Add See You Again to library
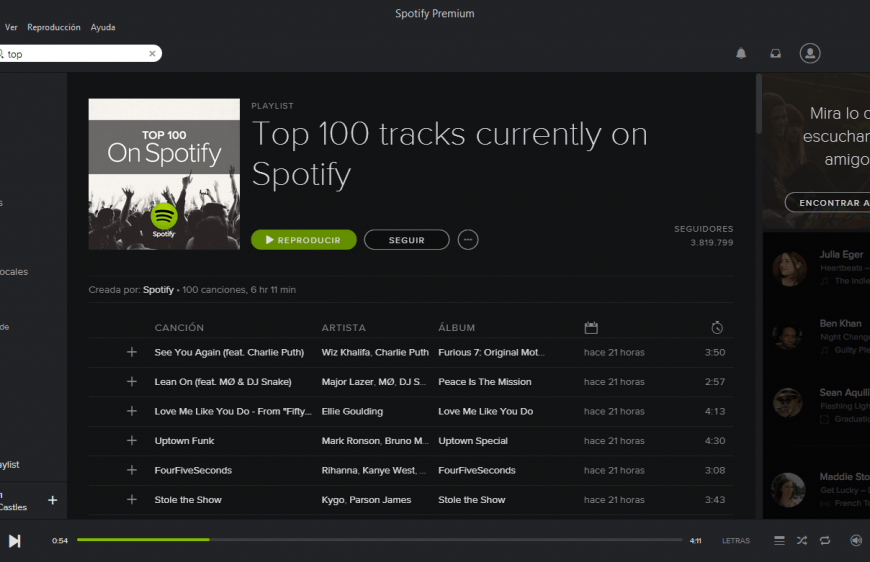 point(131,352)
